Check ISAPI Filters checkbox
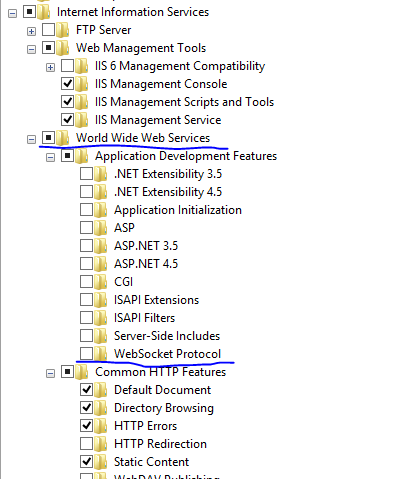 [x=86, y=318]
